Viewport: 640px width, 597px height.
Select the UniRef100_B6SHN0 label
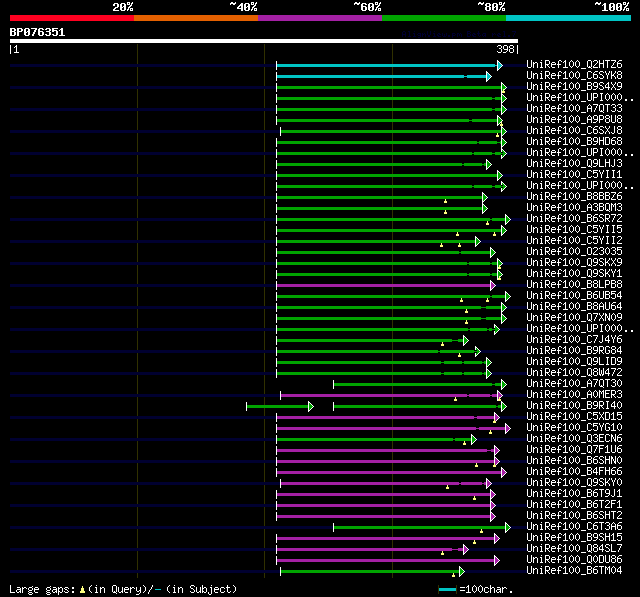(574, 461)
